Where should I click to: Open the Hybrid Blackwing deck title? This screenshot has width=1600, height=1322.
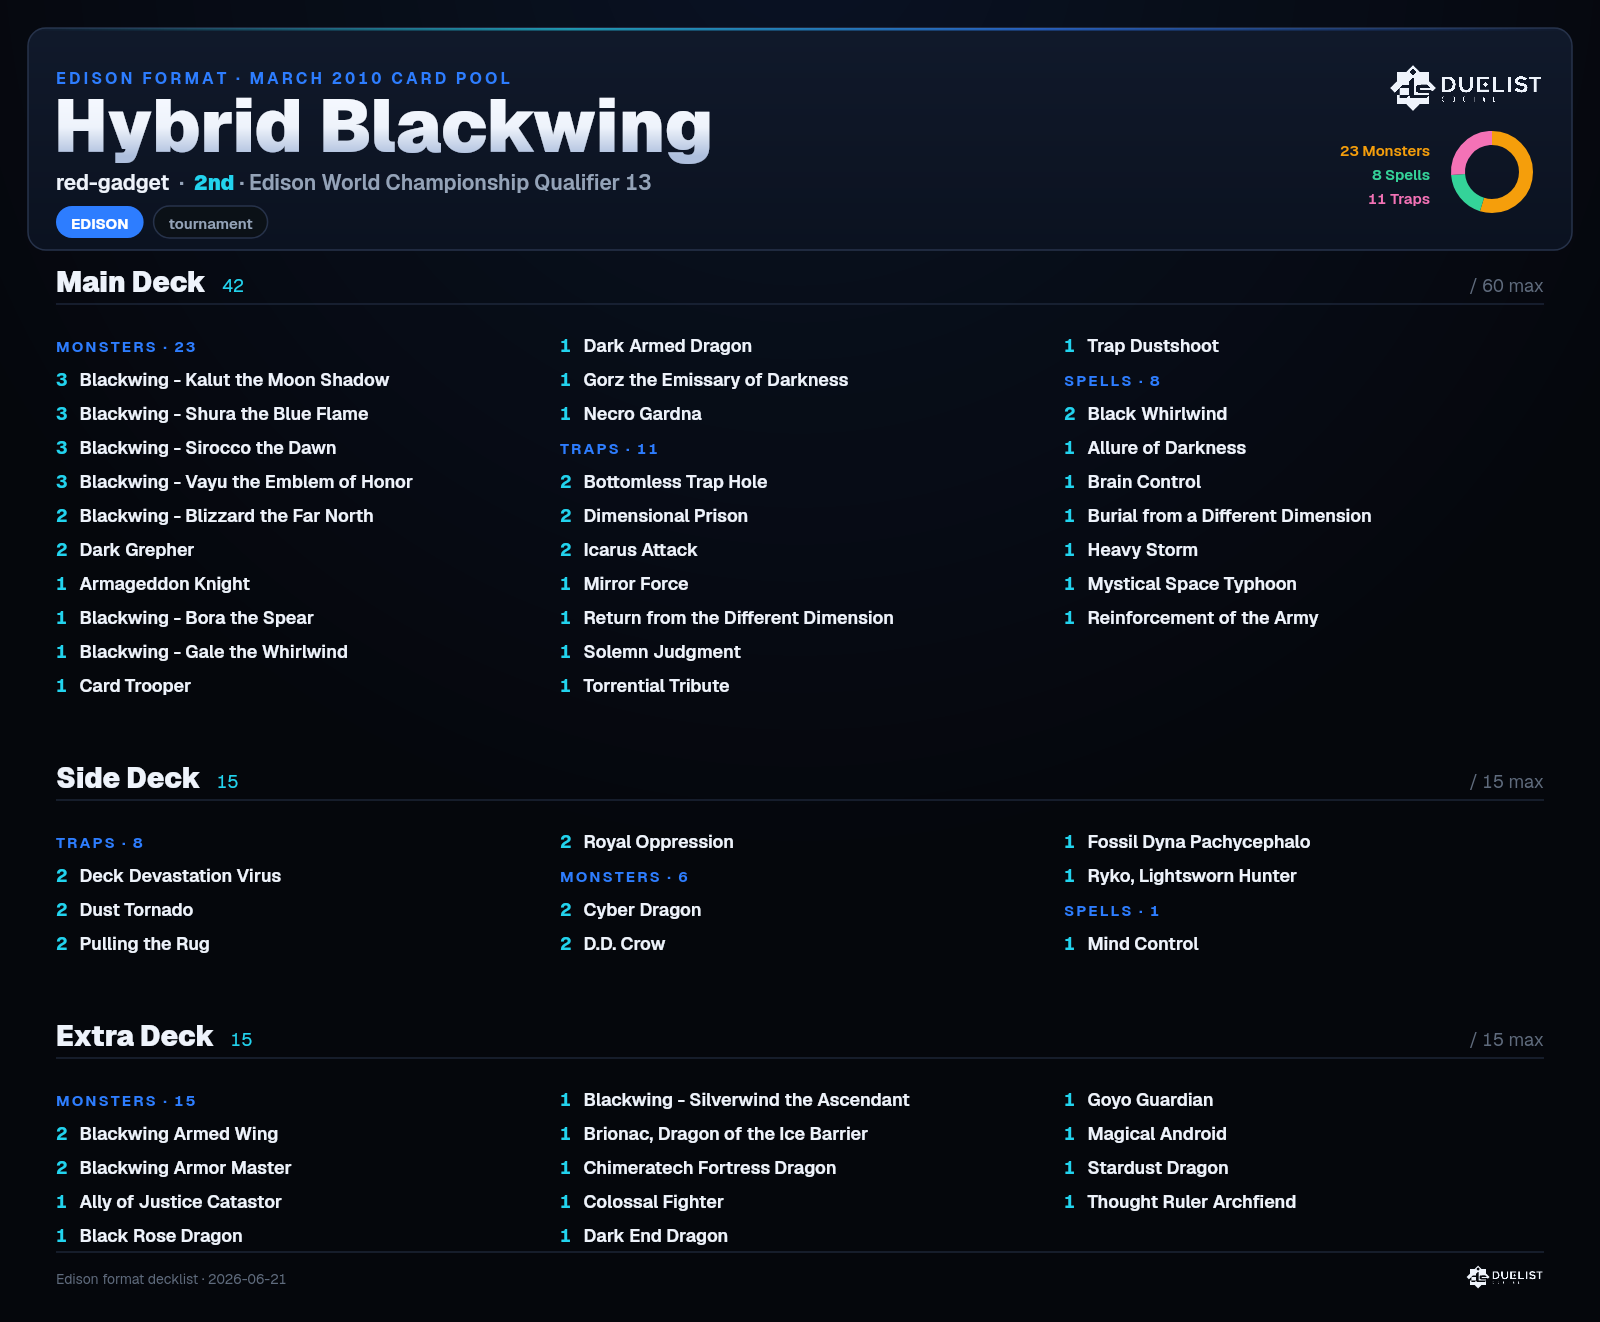coord(384,128)
